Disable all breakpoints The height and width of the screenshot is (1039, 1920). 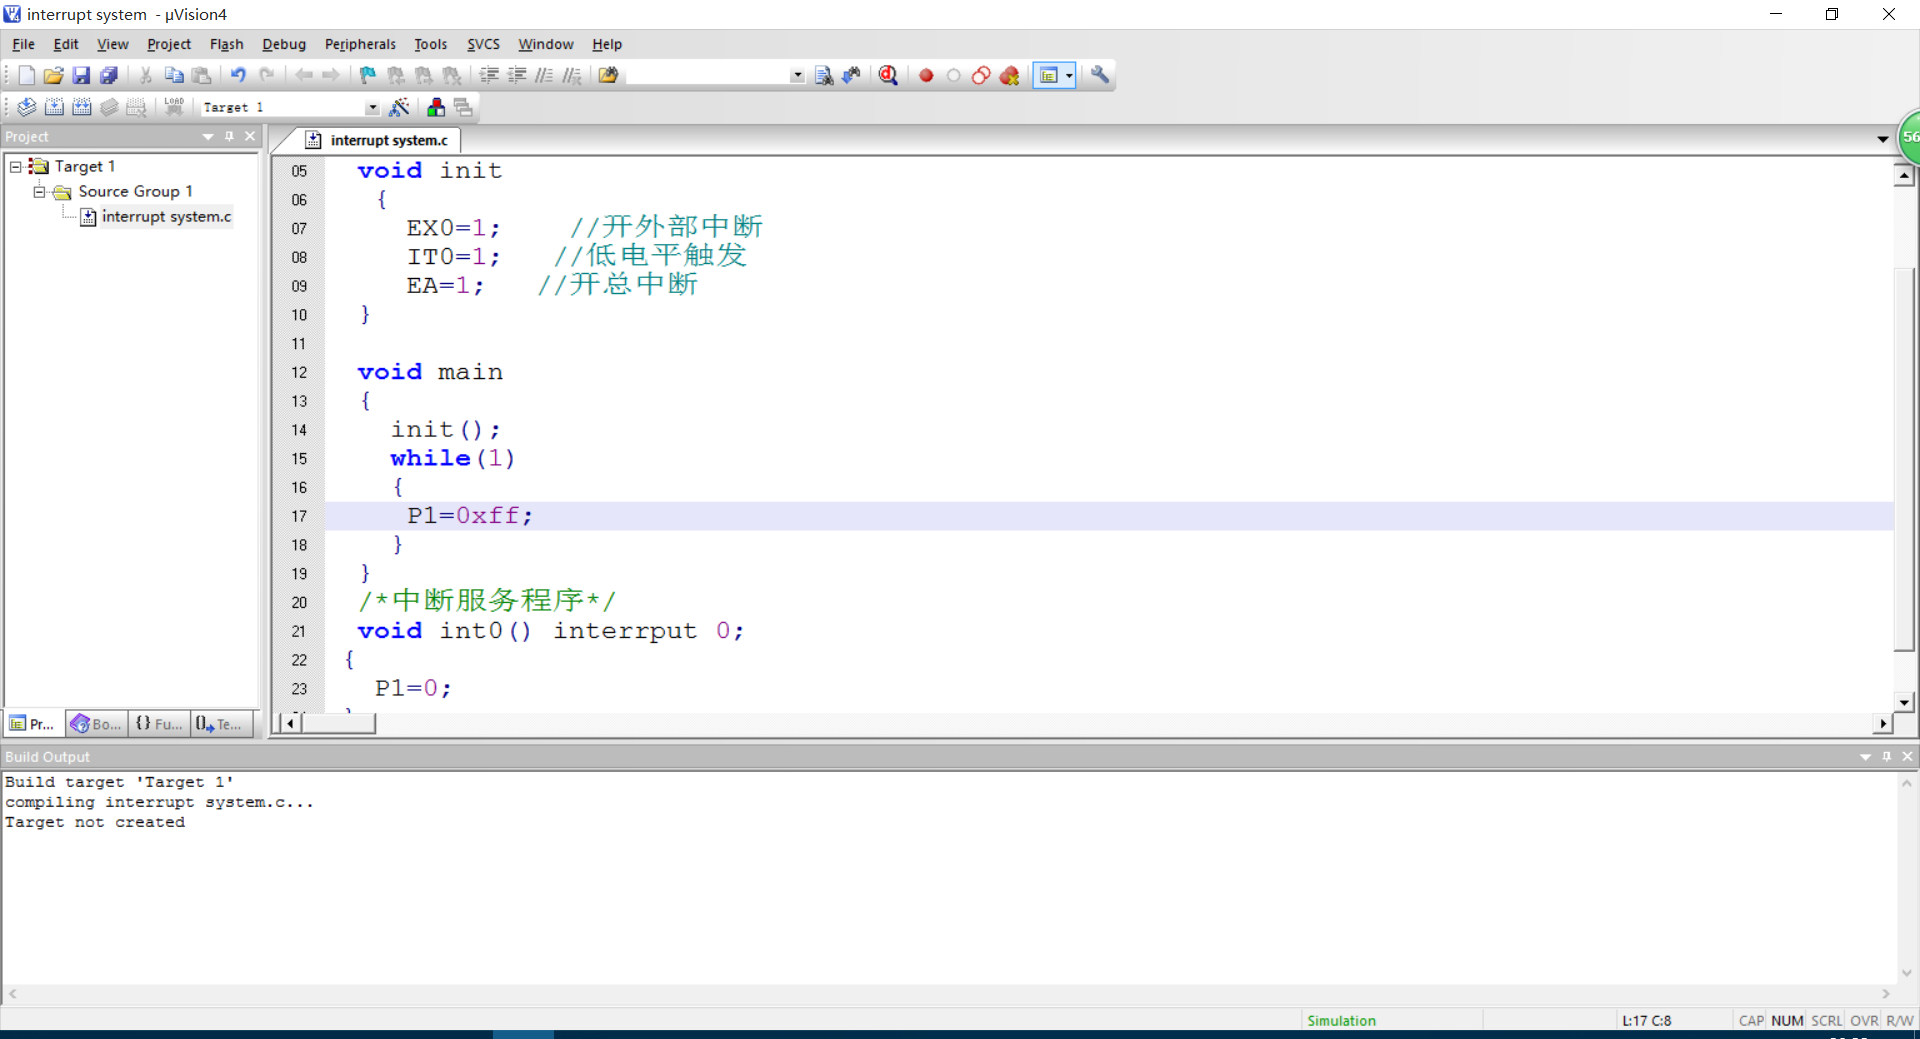(981, 75)
